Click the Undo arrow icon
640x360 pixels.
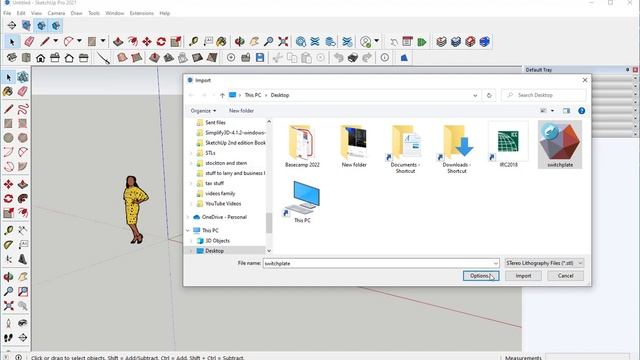tap(338, 58)
